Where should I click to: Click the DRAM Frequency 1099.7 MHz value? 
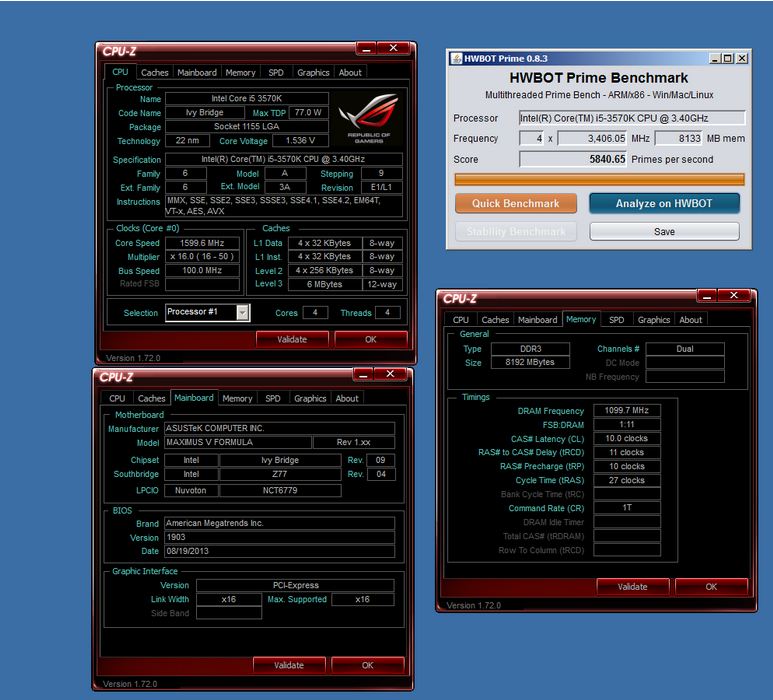[x=627, y=410]
